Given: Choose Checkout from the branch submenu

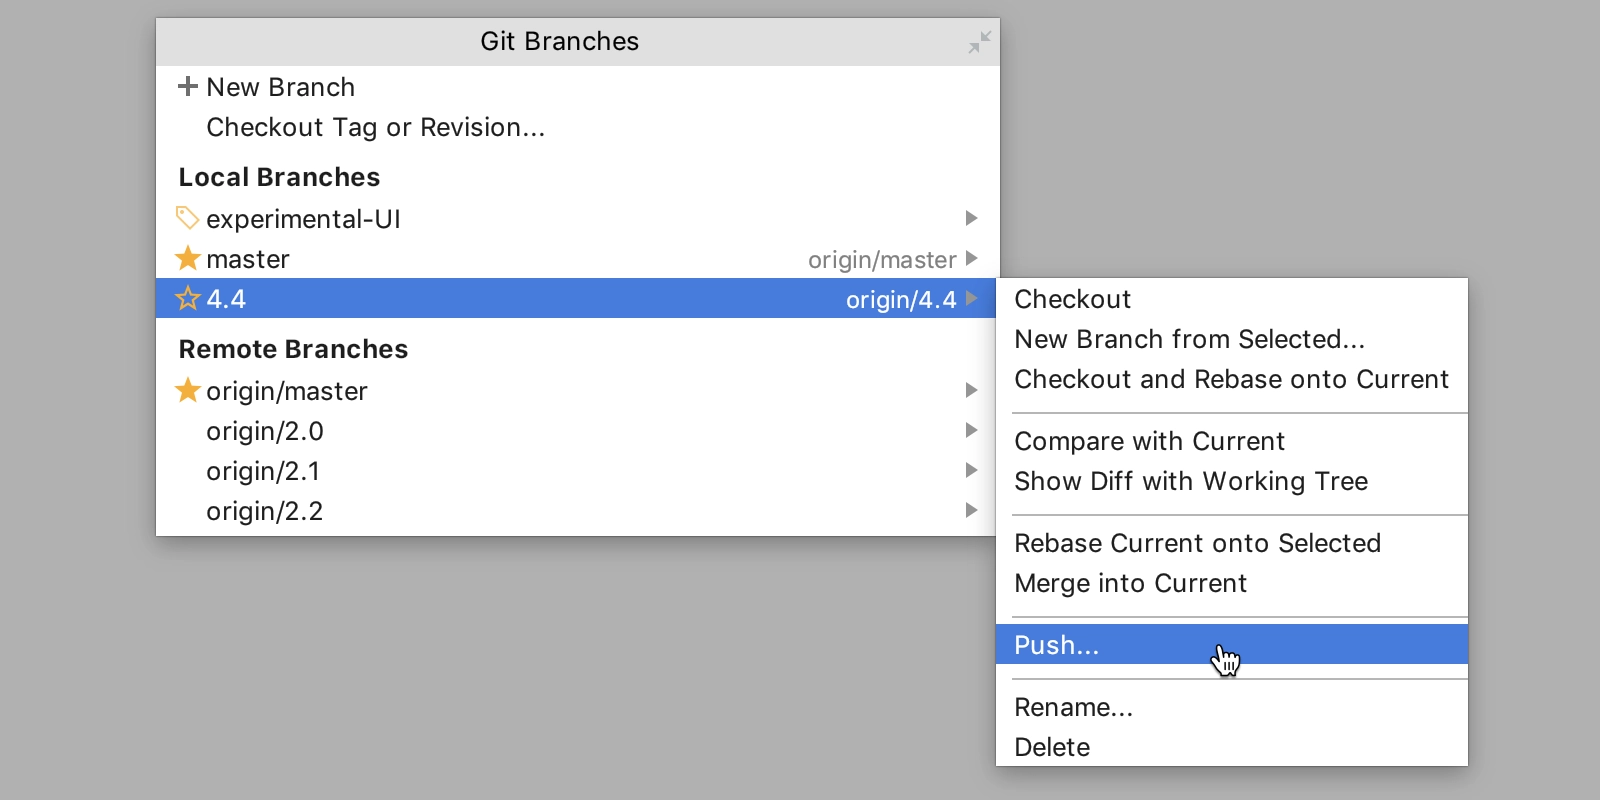Looking at the screenshot, I should pyautogui.click(x=1232, y=299).
